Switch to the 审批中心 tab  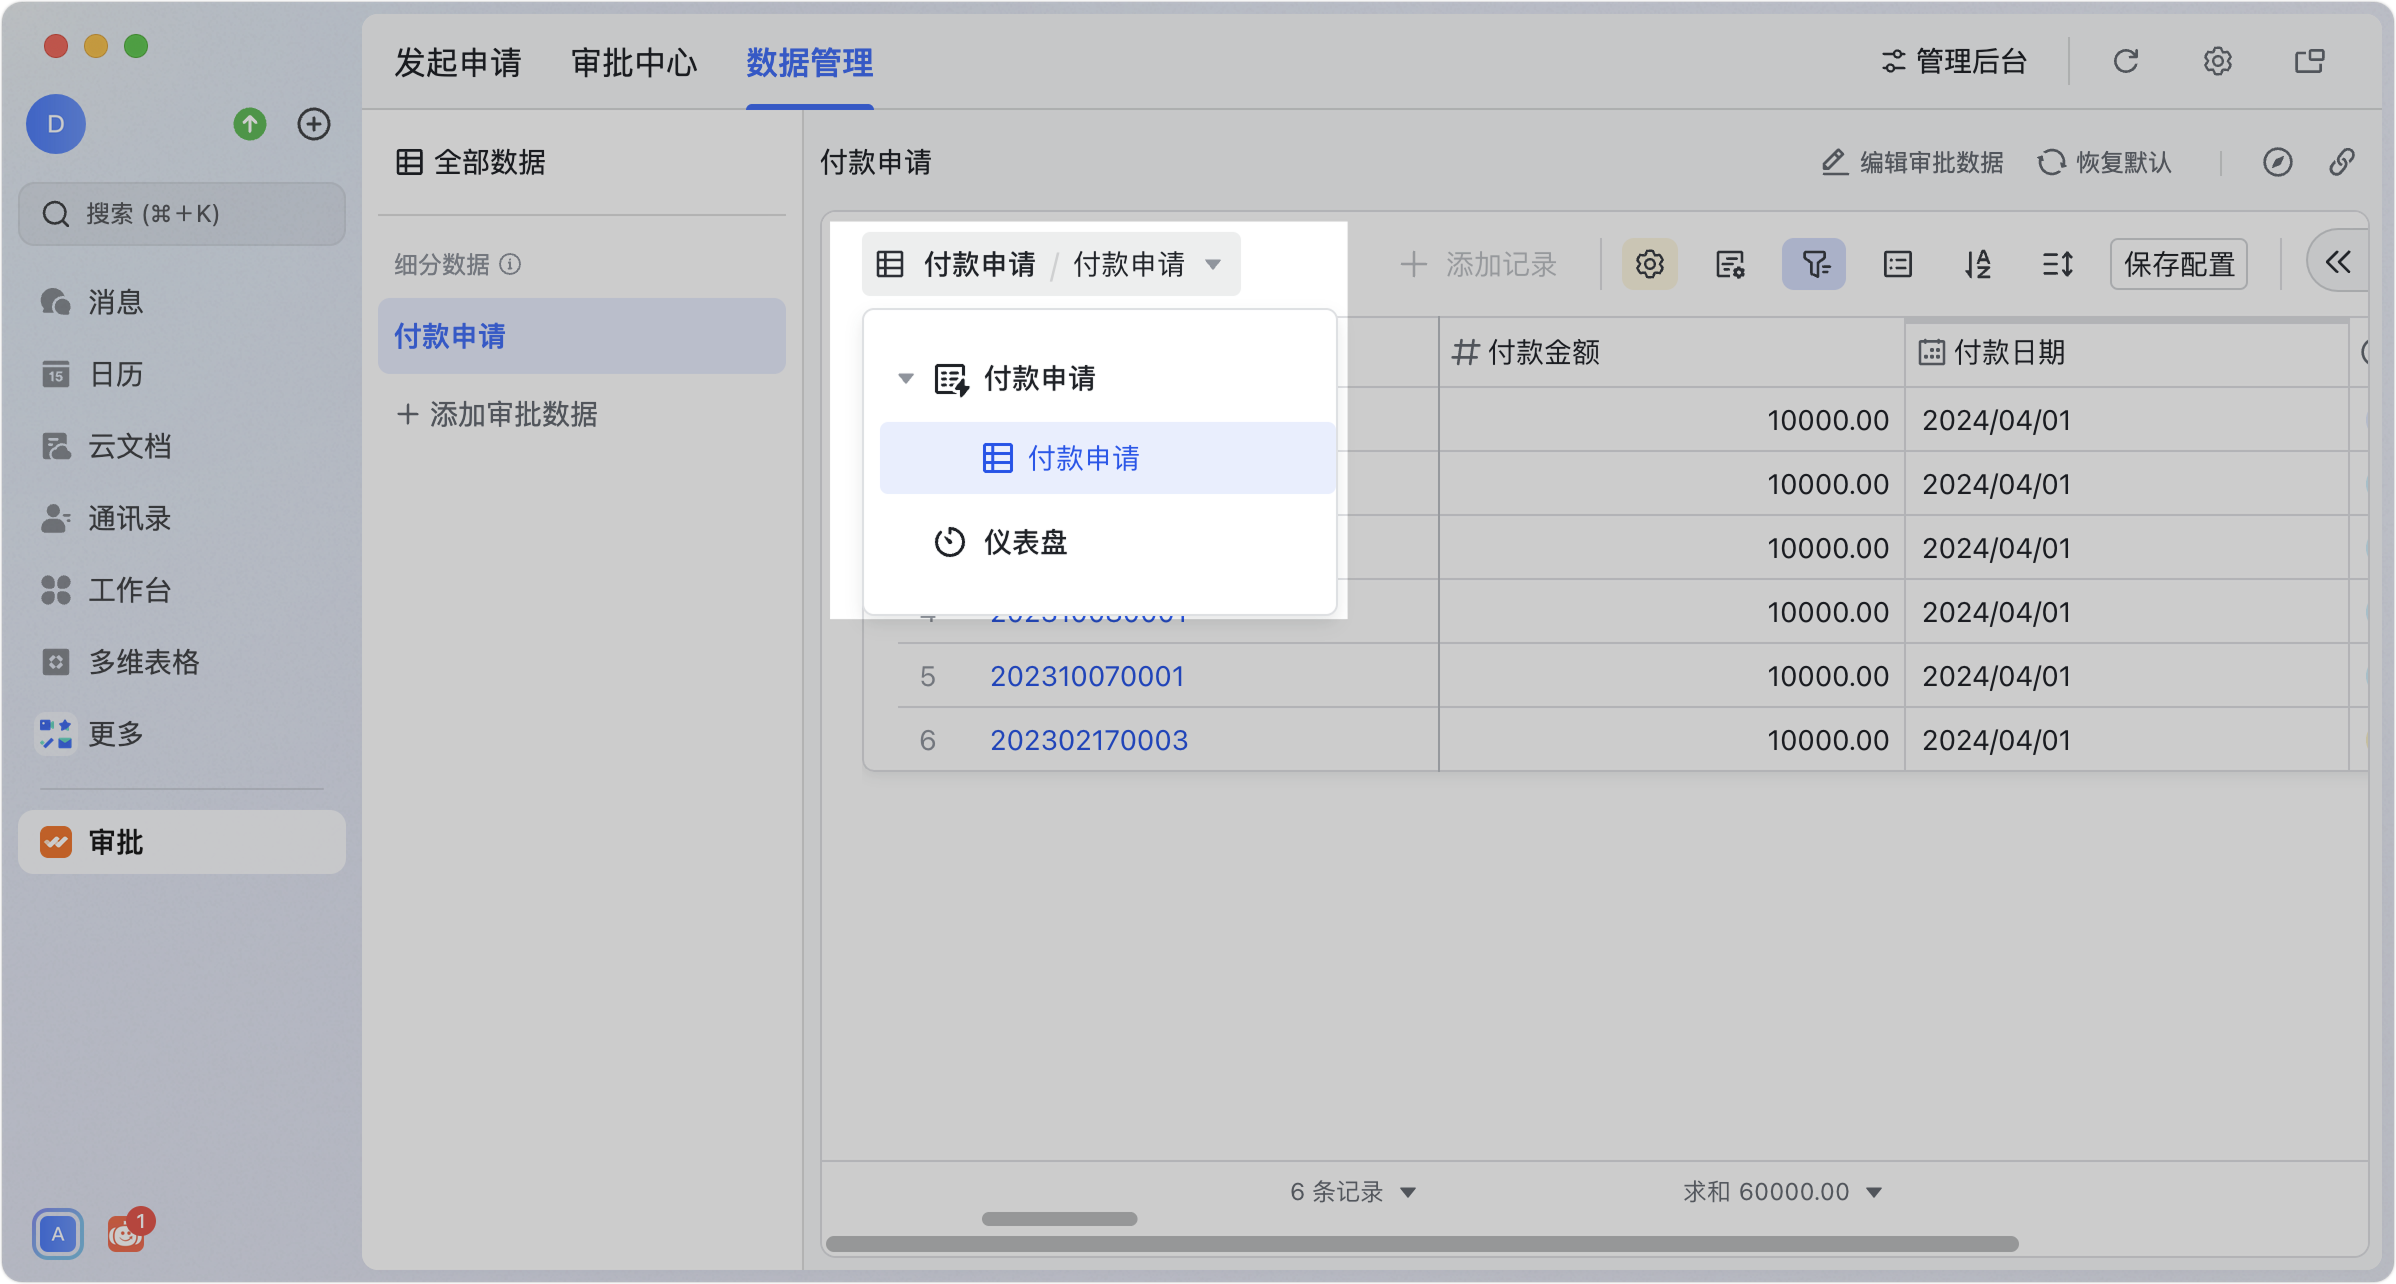point(634,62)
